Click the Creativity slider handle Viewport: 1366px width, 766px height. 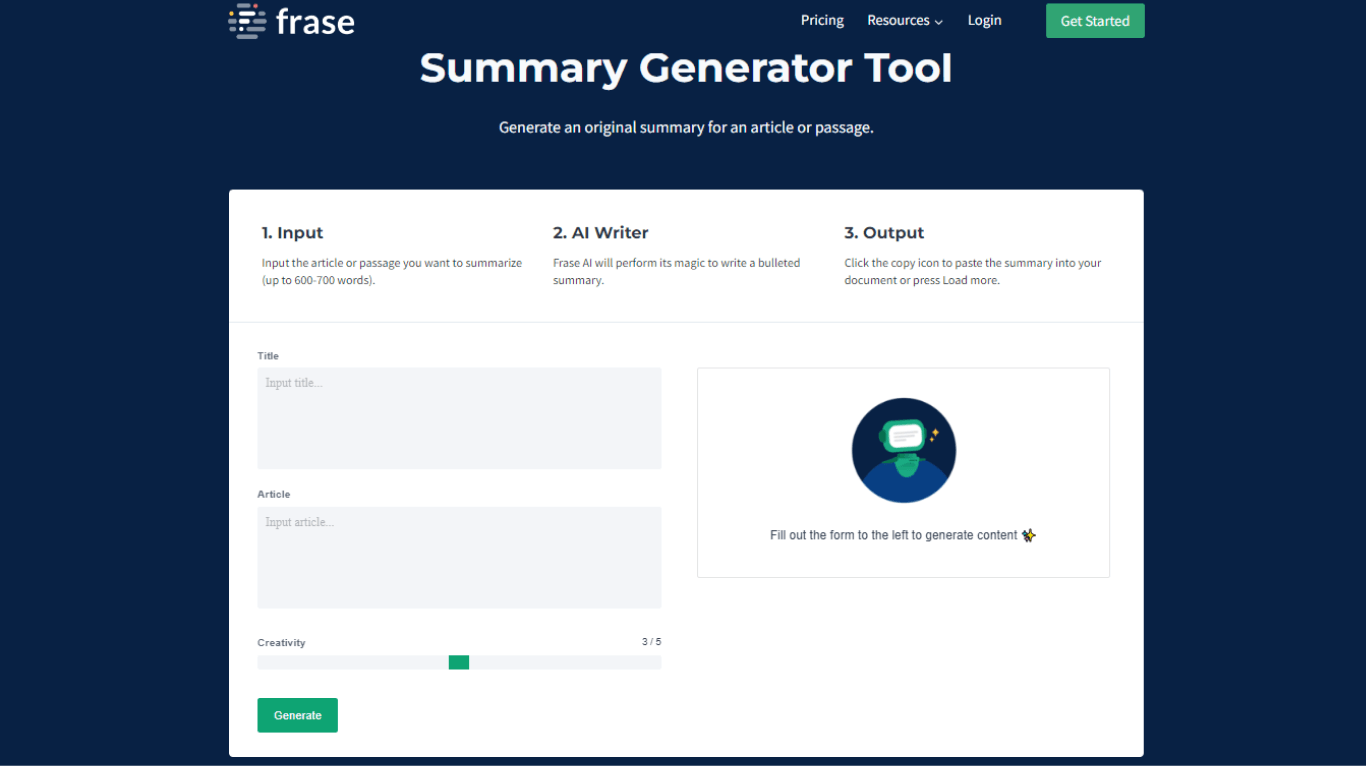coord(459,662)
